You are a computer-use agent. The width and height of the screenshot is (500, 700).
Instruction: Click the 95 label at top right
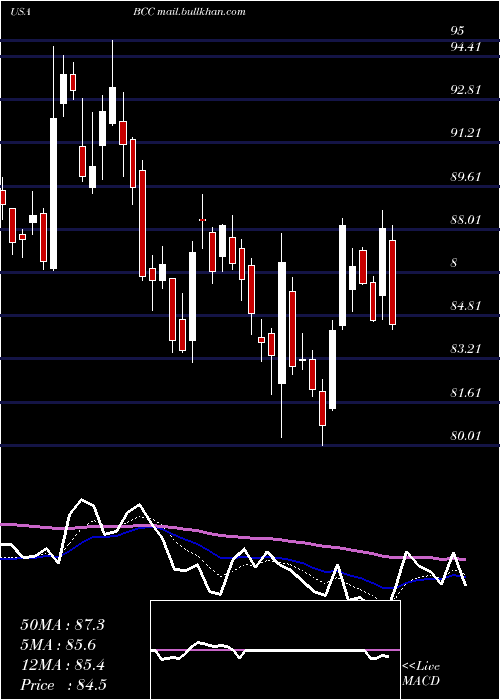pyautogui.click(x=458, y=30)
